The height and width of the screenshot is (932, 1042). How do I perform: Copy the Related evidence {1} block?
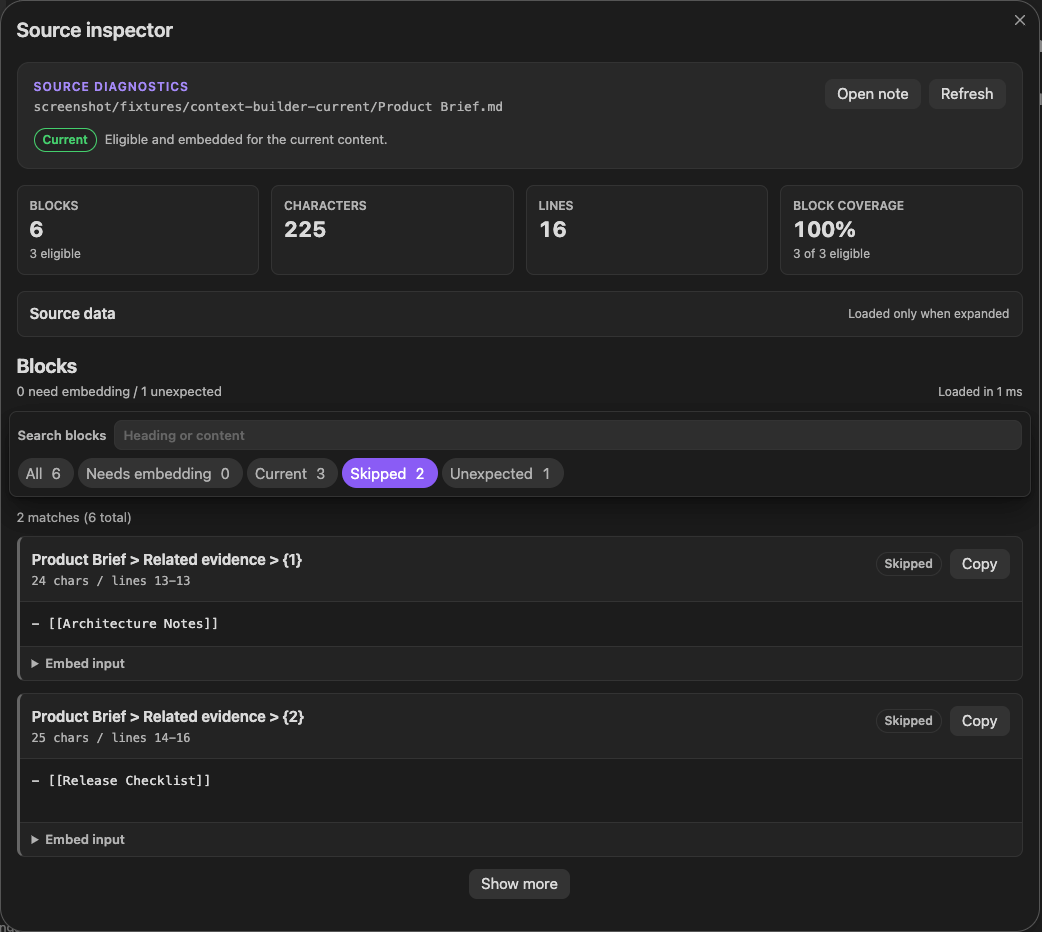(x=979, y=564)
